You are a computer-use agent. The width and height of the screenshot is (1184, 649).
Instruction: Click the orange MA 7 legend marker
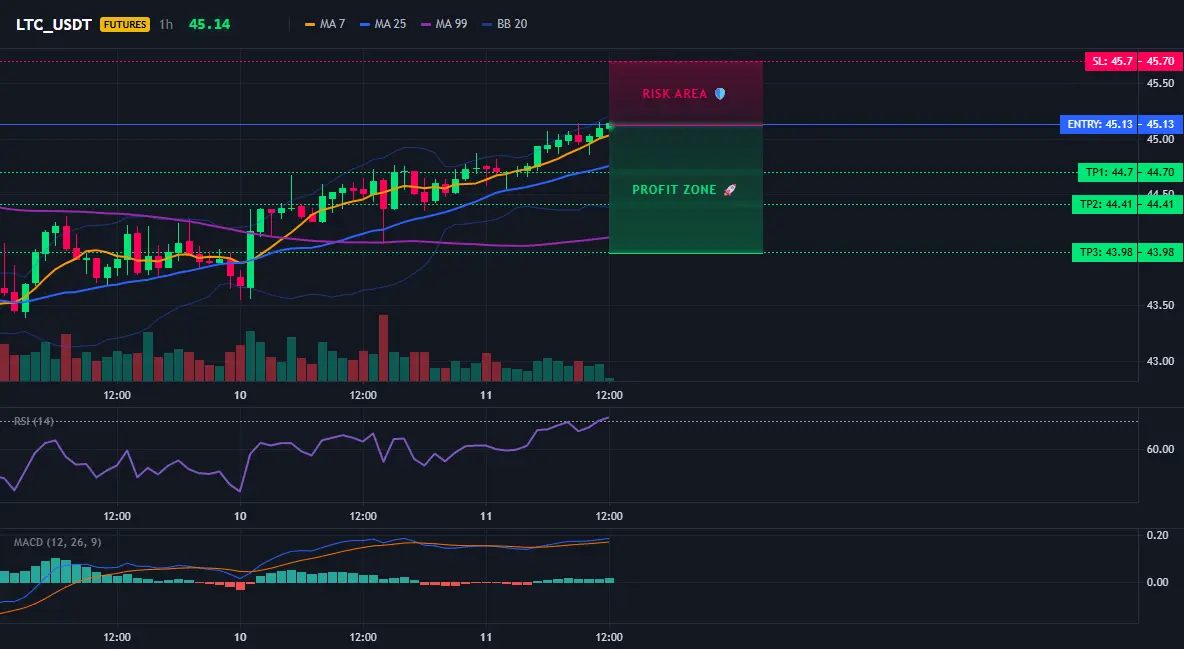pyautogui.click(x=310, y=24)
